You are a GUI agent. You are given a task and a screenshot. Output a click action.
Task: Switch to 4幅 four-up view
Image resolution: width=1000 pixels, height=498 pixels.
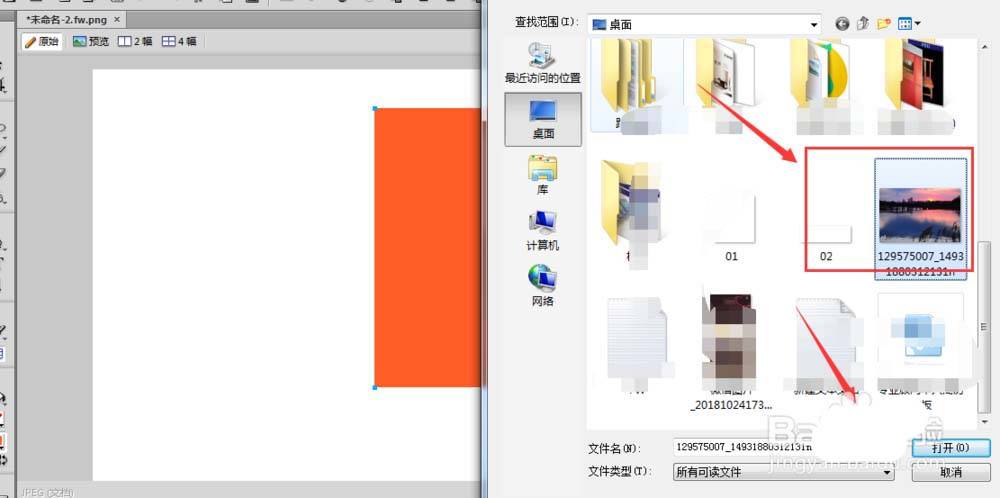pyautogui.click(x=179, y=42)
